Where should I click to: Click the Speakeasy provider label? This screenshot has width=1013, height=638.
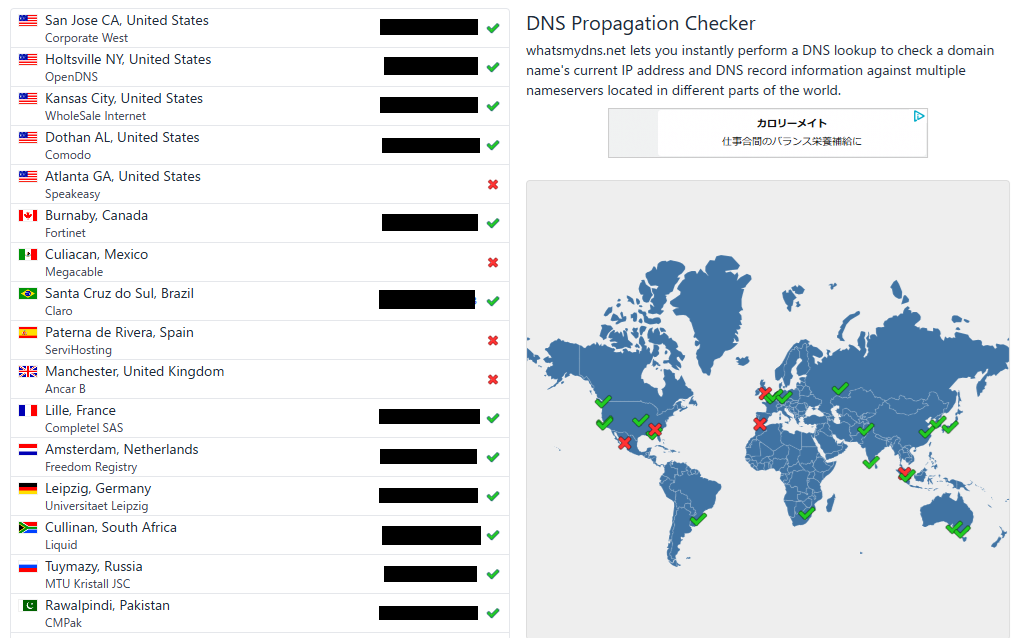click(x=72, y=194)
